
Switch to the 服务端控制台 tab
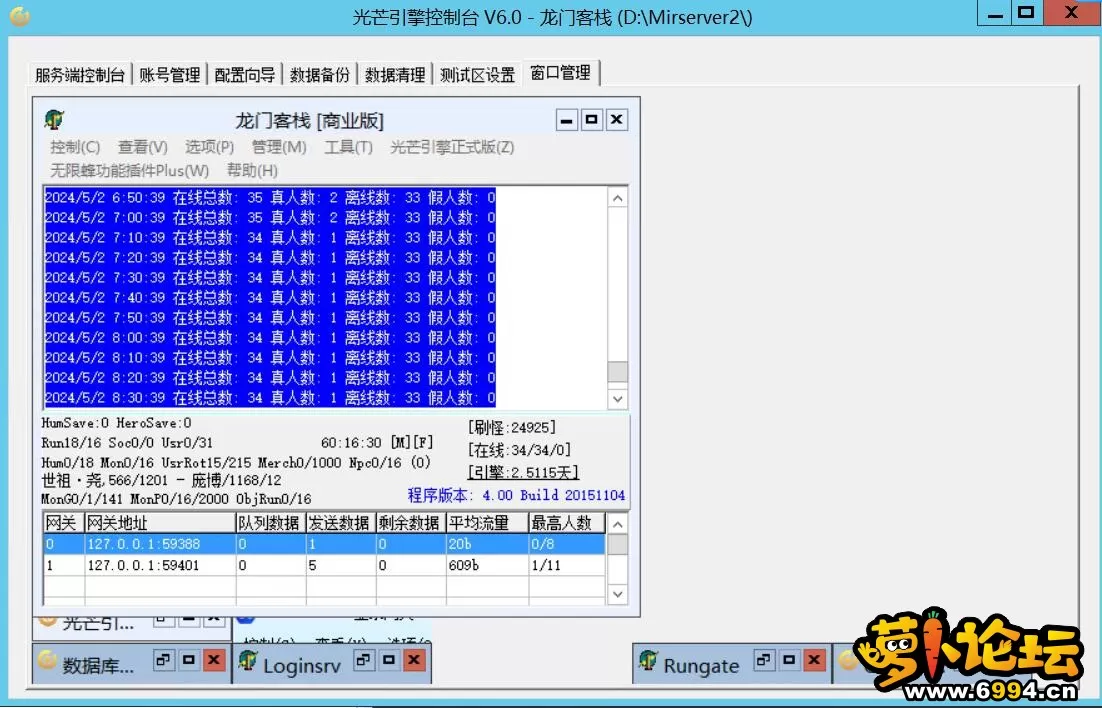79,75
